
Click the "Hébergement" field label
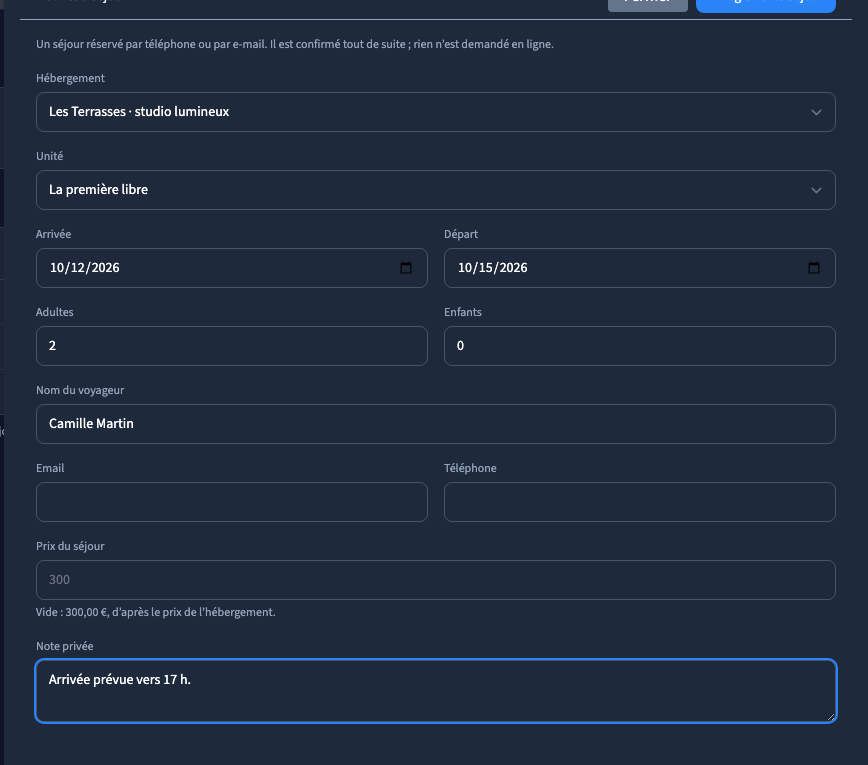(x=70, y=78)
